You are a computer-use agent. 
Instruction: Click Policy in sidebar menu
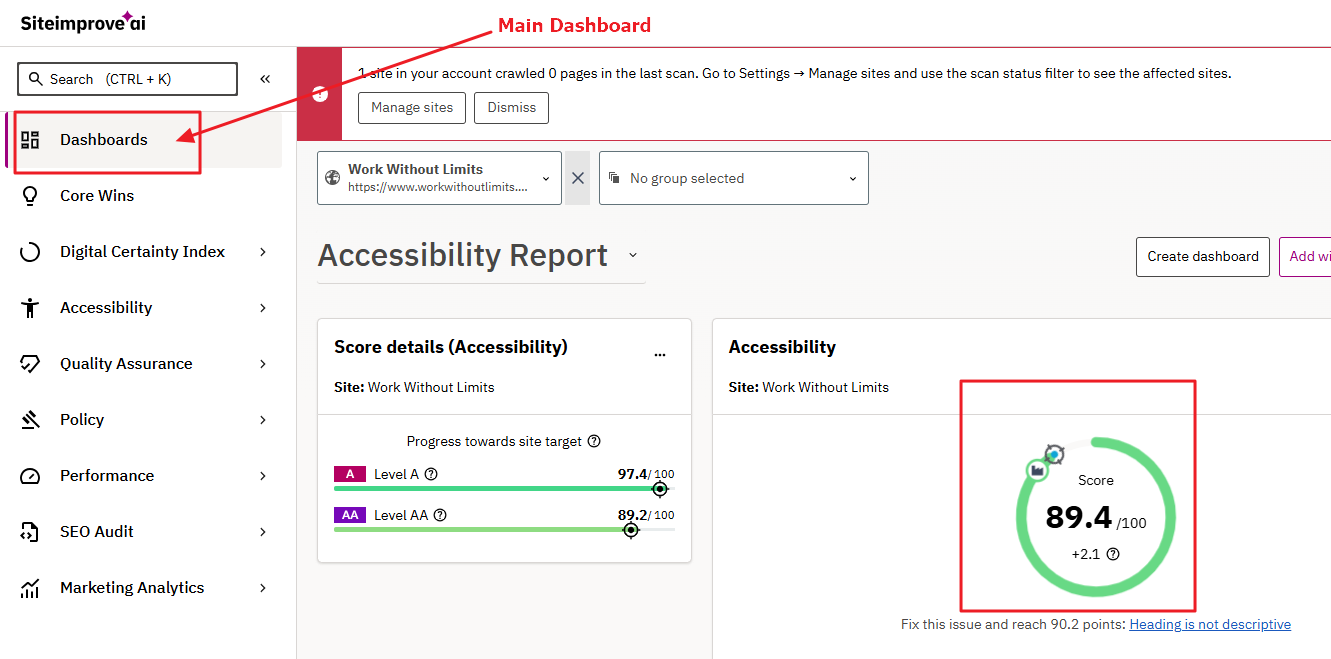145,420
